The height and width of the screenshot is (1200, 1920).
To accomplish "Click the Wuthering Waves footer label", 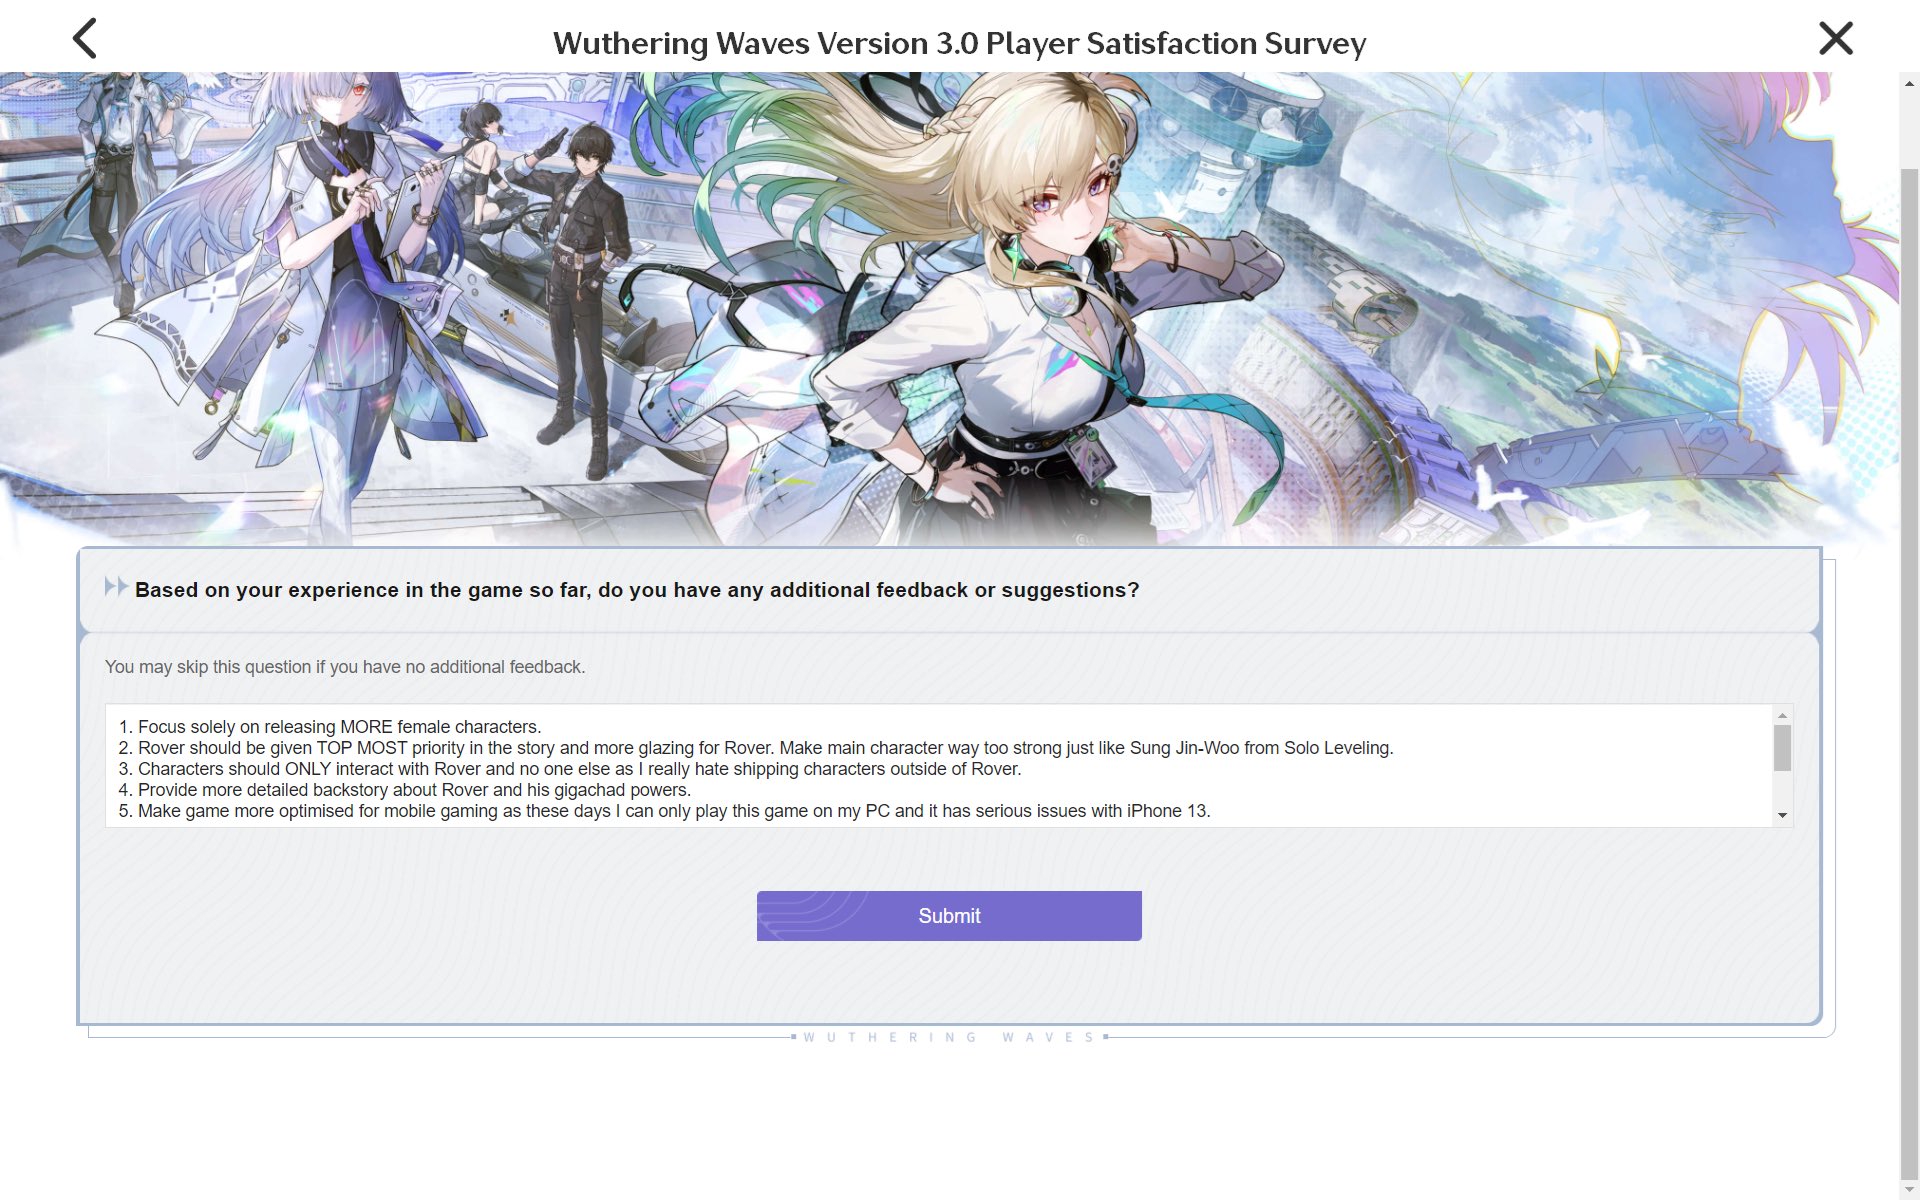I will [x=949, y=1037].
